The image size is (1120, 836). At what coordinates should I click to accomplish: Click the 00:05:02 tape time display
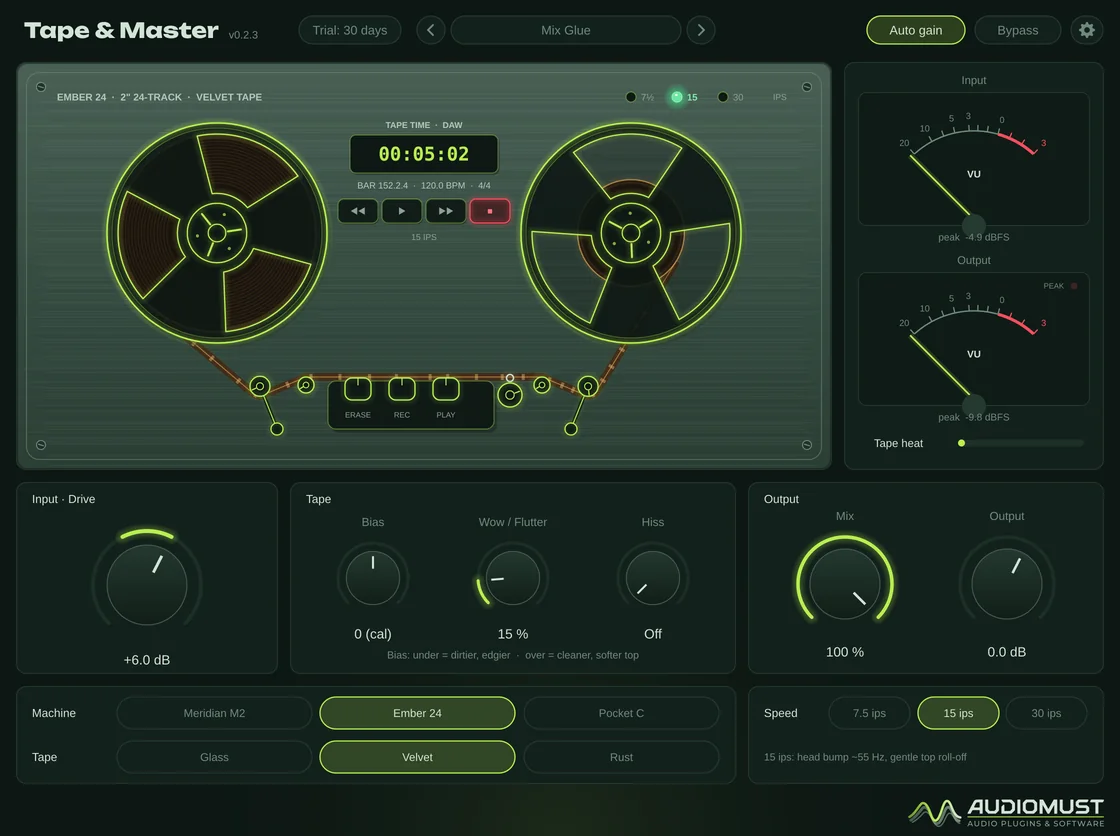(x=424, y=154)
